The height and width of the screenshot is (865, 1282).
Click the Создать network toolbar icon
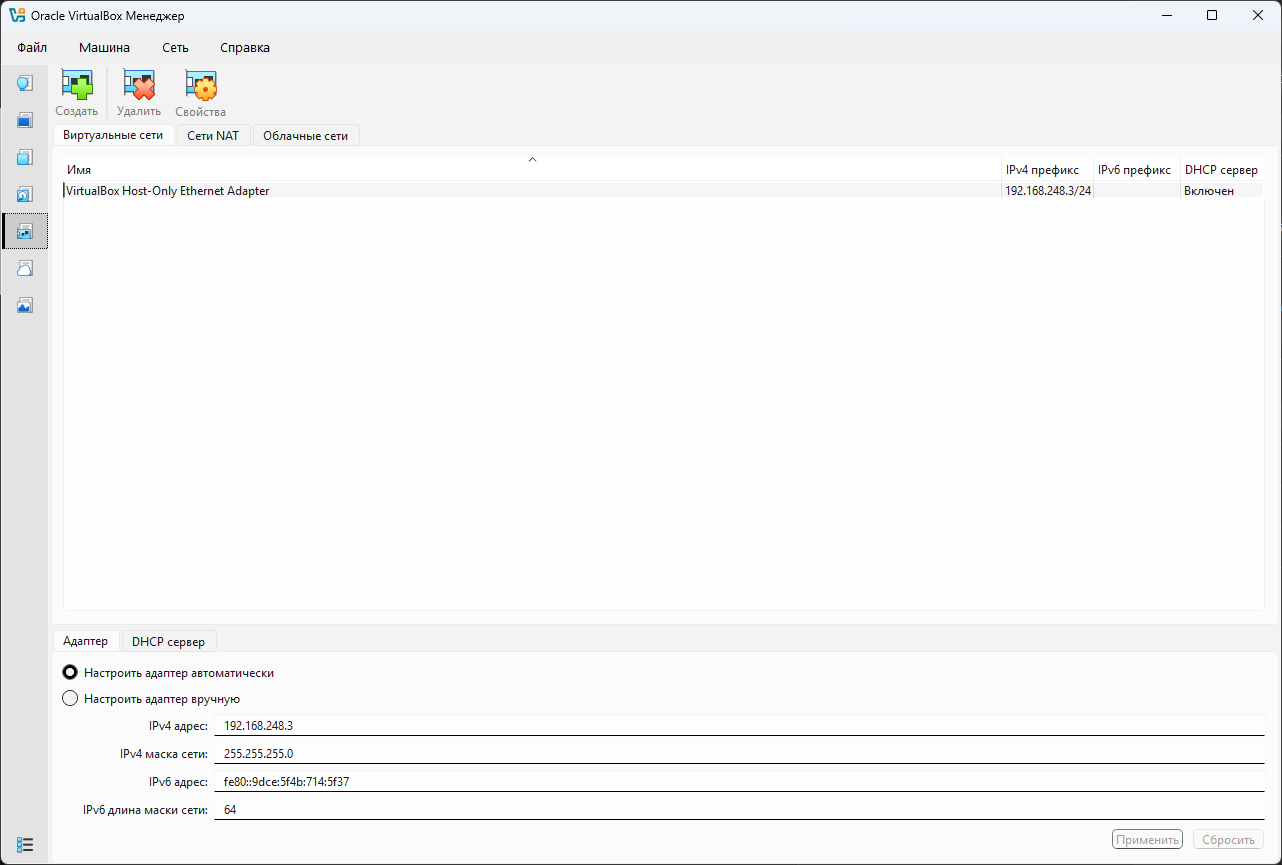pyautogui.click(x=76, y=87)
